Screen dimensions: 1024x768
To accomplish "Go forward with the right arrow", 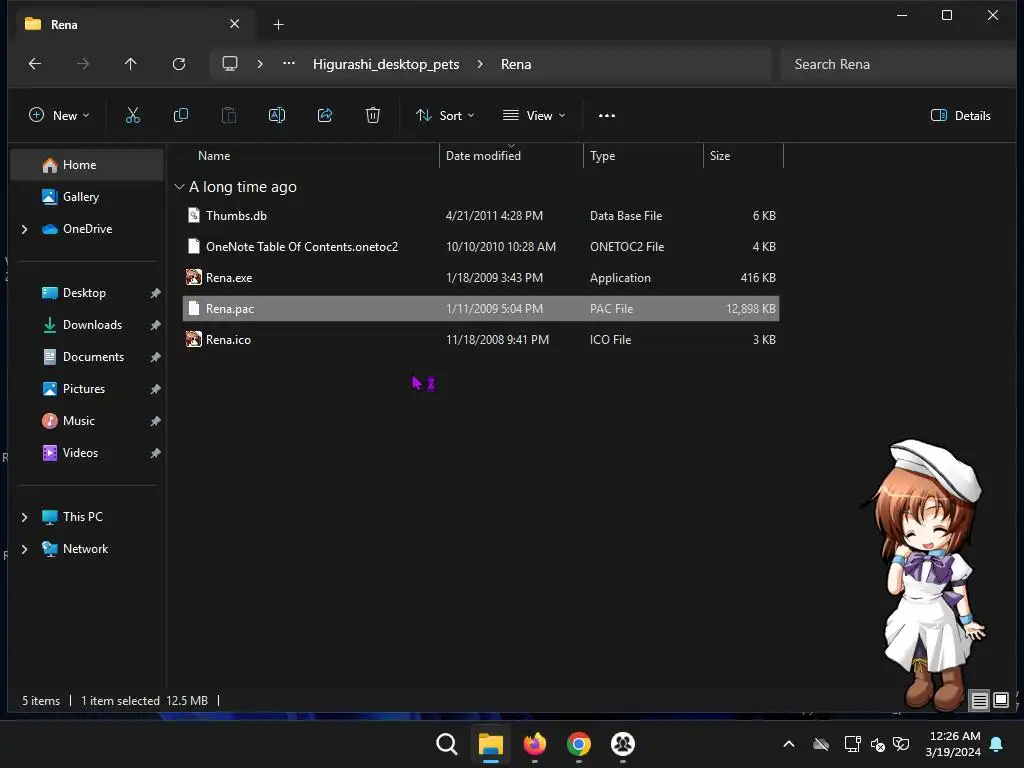I will [x=83, y=64].
